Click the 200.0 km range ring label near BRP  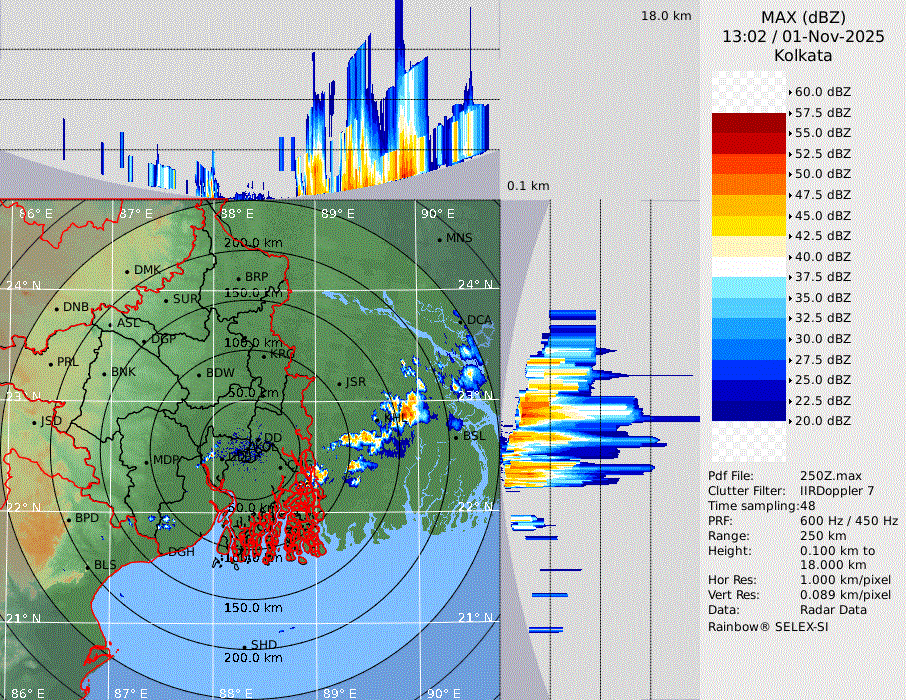click(x=249, y=243)
